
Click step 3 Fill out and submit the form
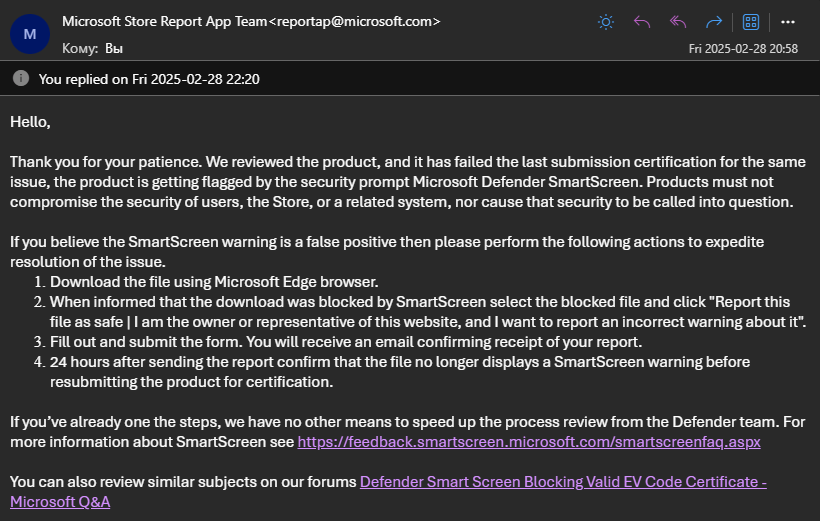click(x=346, y=342)
